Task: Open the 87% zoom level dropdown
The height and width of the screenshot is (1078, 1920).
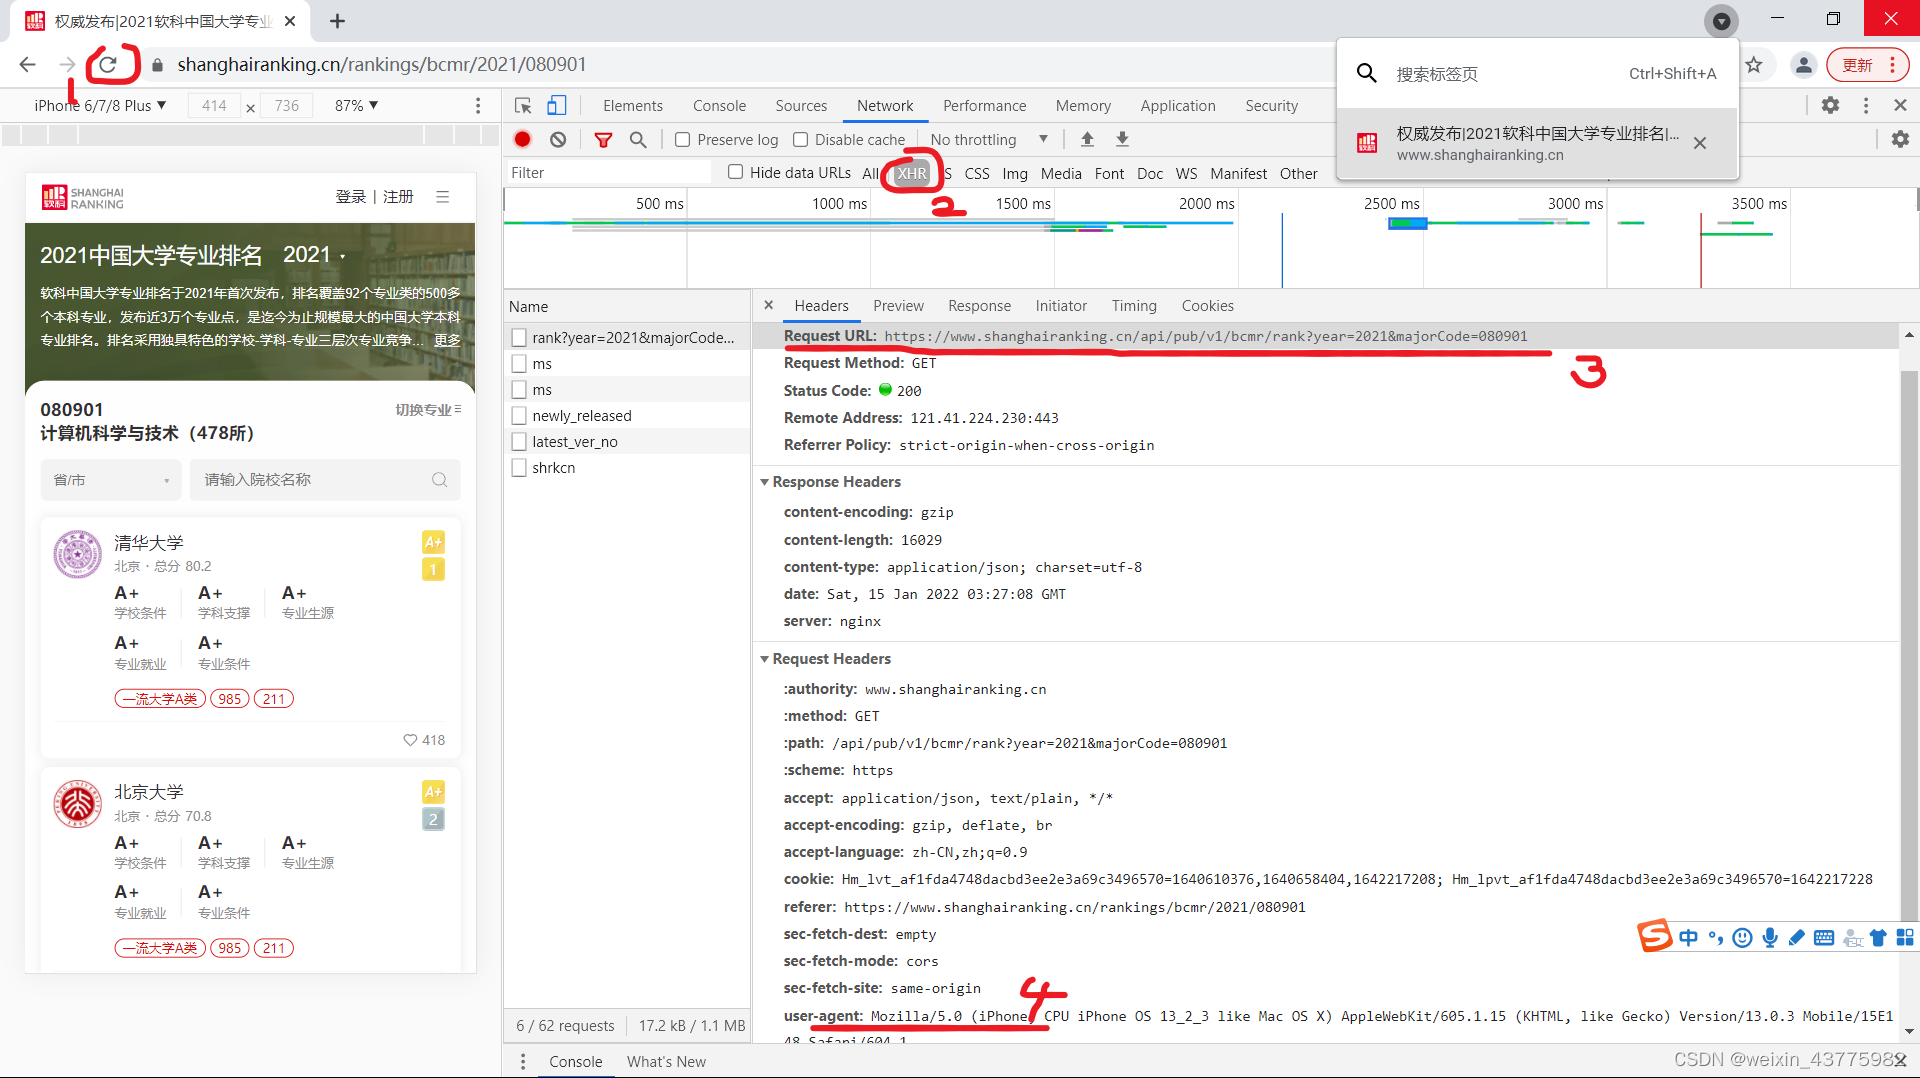Action: point(356,106)
